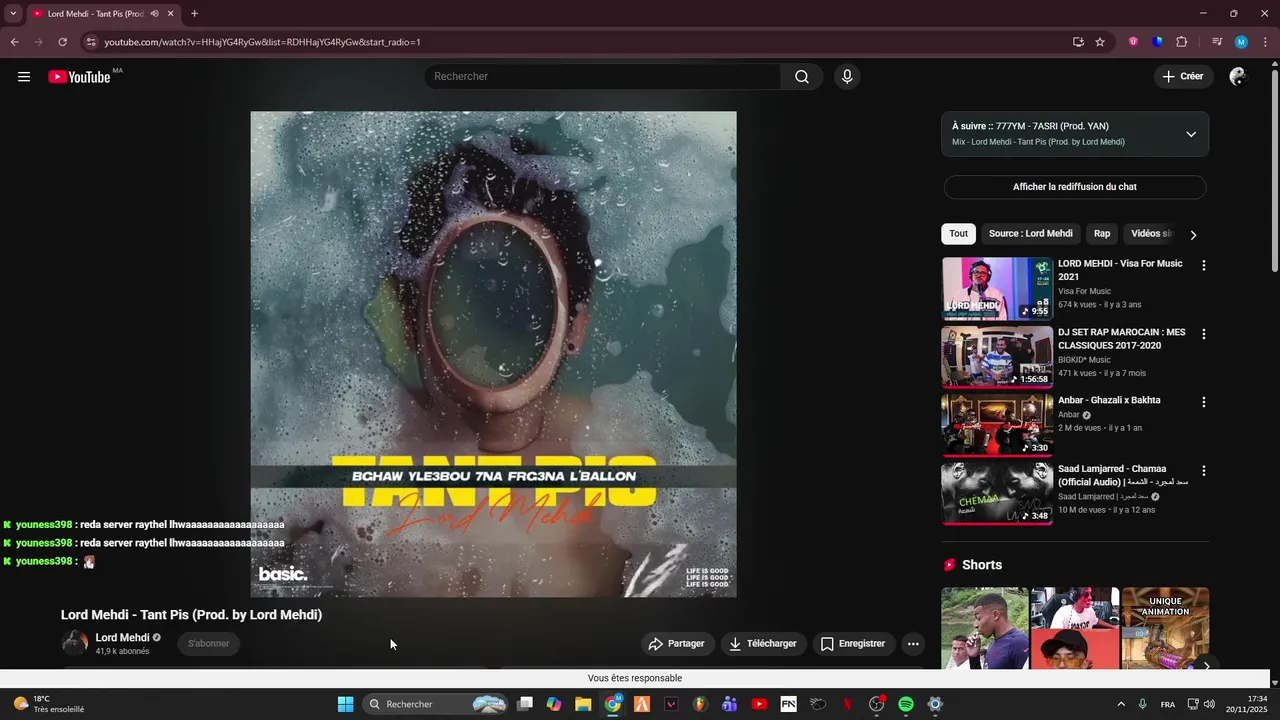Click the S'abonner button
The image size is (1280, 720).
coord(209,644)
